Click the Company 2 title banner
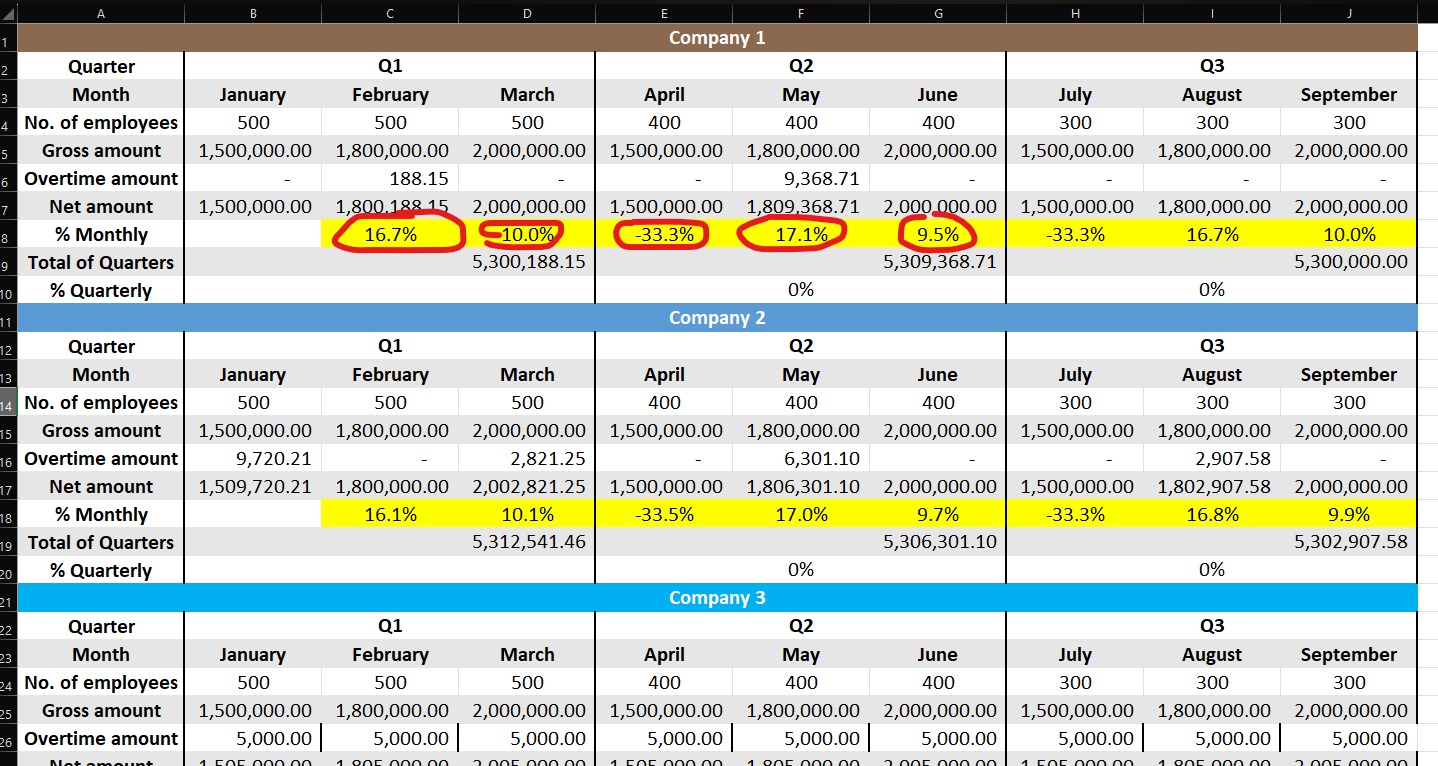This screenshot has height=766, width=1438. pos(717,318)
